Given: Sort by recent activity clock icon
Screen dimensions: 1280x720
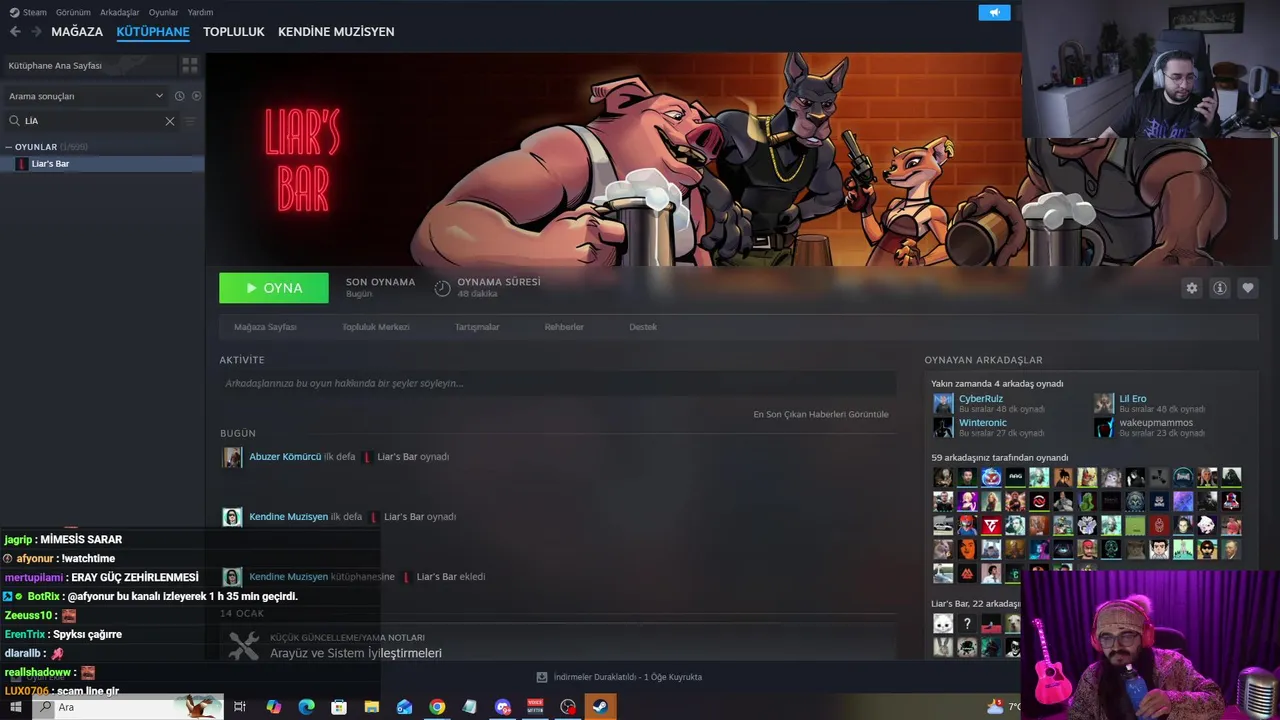Looking at the screenshot, I should point(179,96).
